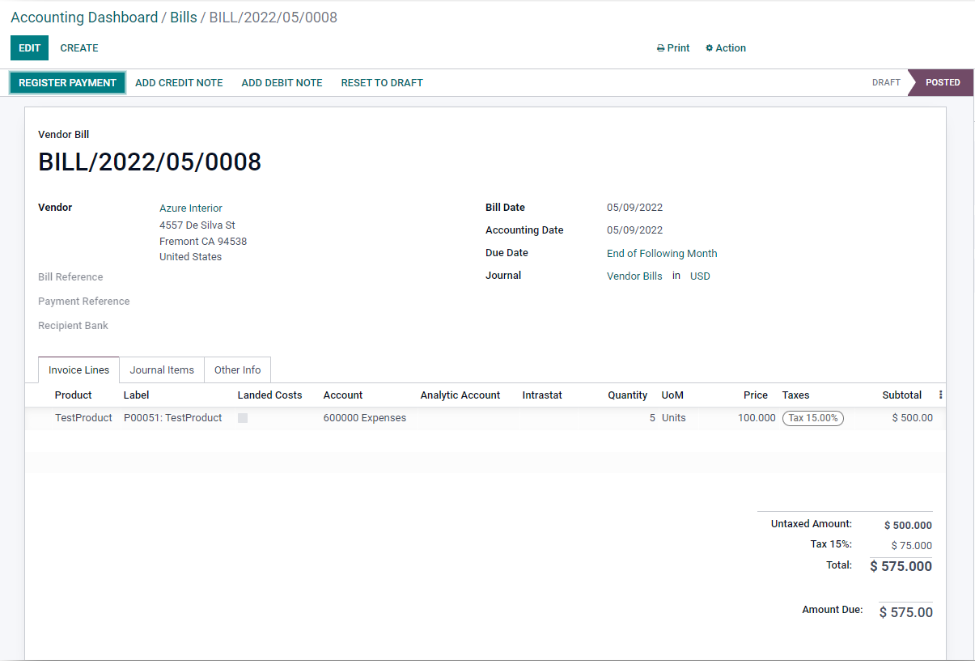
Task: Click the Untaxed Amount $ 500.000 value
Action: 908,525
